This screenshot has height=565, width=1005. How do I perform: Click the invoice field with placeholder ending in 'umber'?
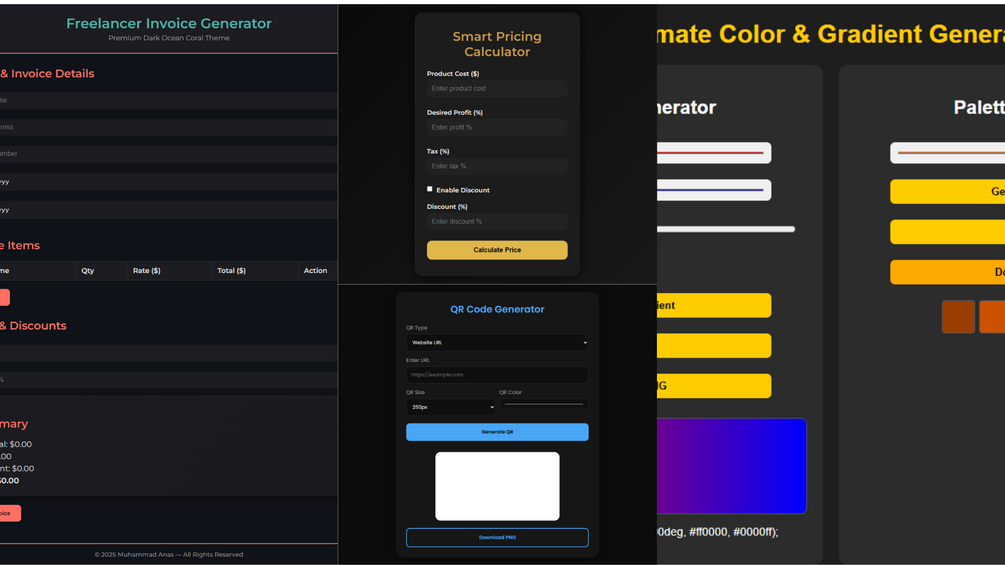coord(169,154)
